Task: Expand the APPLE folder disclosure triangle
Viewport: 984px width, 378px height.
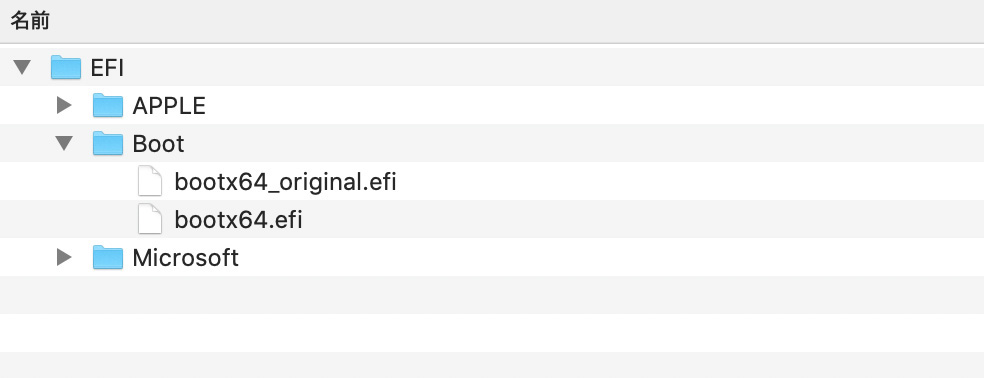Action: pos(64,105)
